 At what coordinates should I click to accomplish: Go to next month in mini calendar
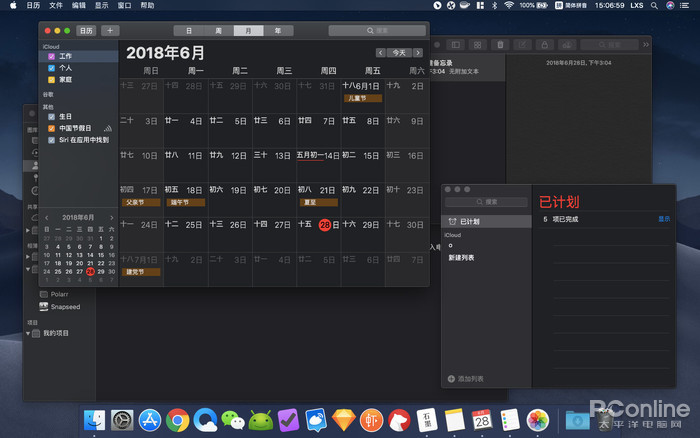112,217
